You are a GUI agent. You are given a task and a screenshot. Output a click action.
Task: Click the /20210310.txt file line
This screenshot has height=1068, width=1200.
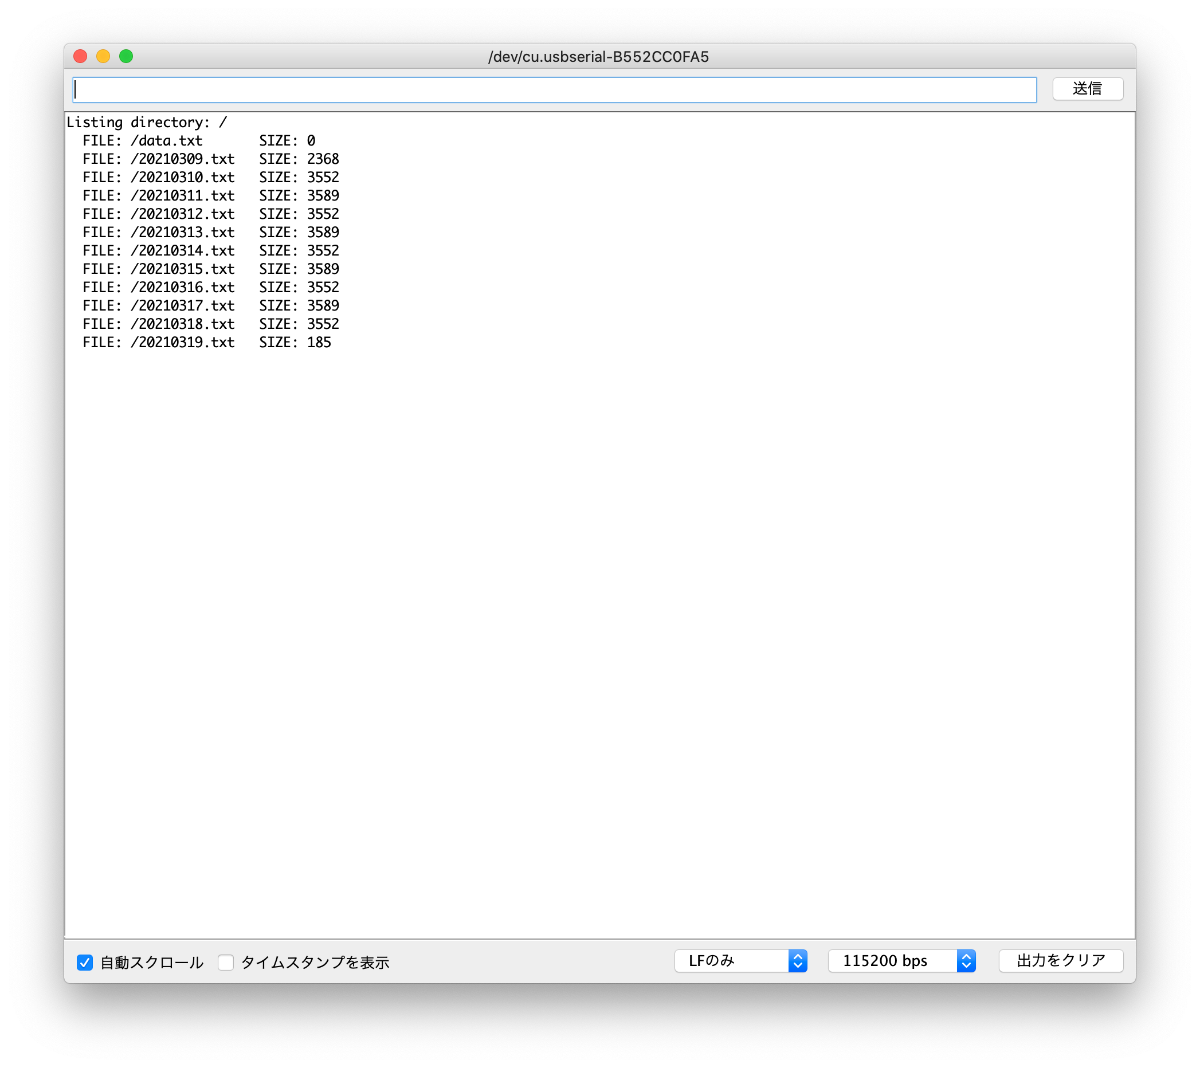(211, 177)
